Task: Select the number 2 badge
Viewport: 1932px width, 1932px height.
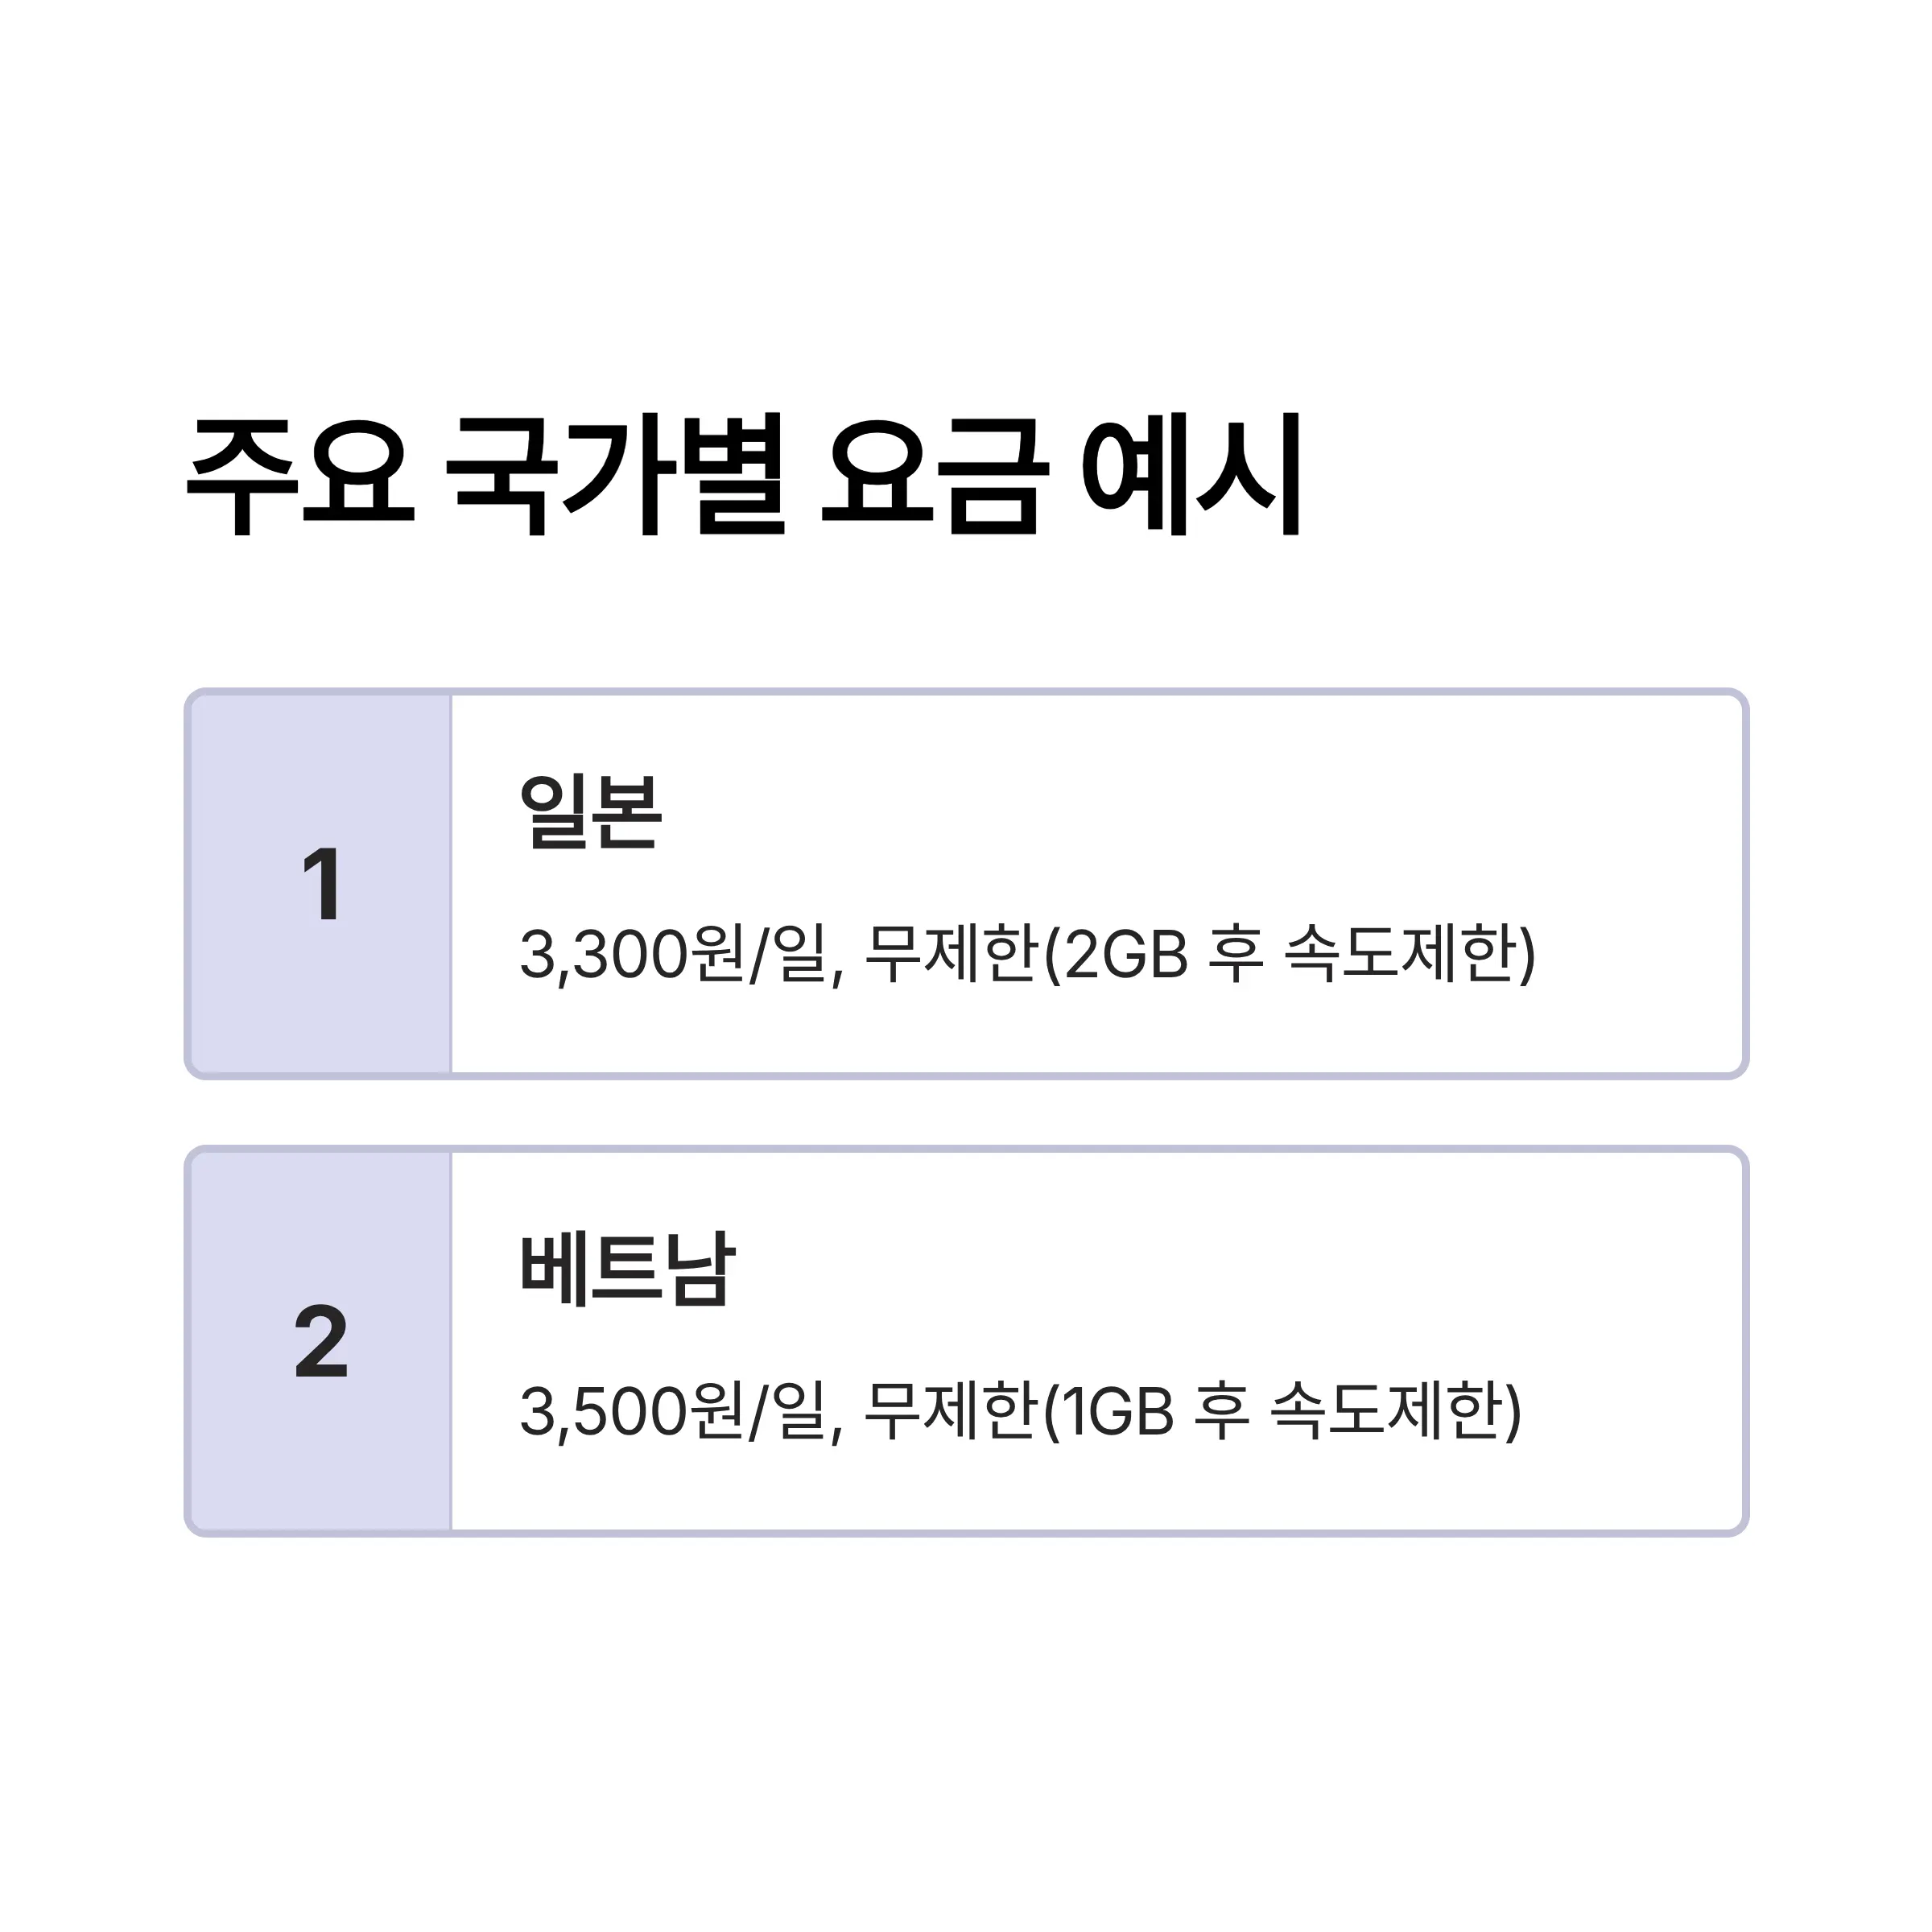Action: click(x=322, y=1341)
